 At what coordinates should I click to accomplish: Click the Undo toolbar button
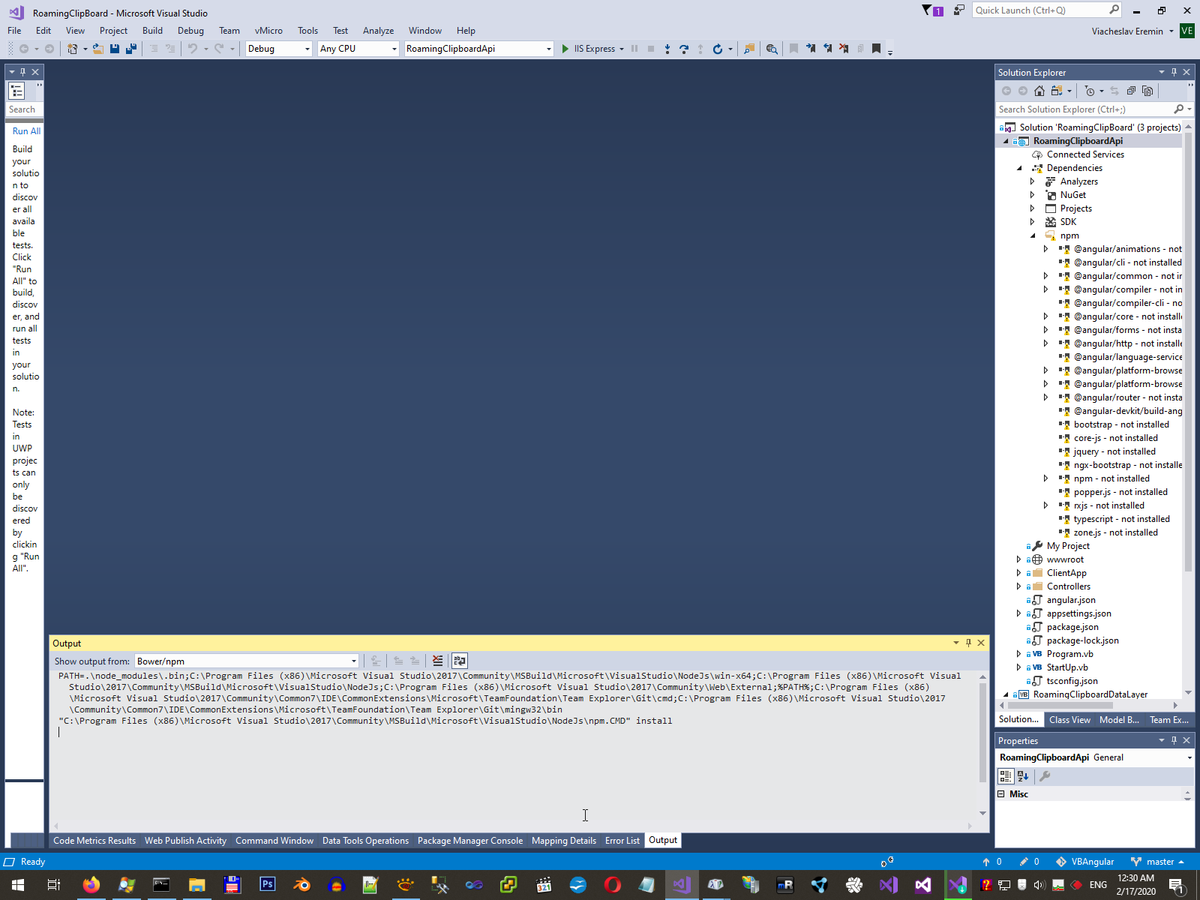click(x=191, y=49)
